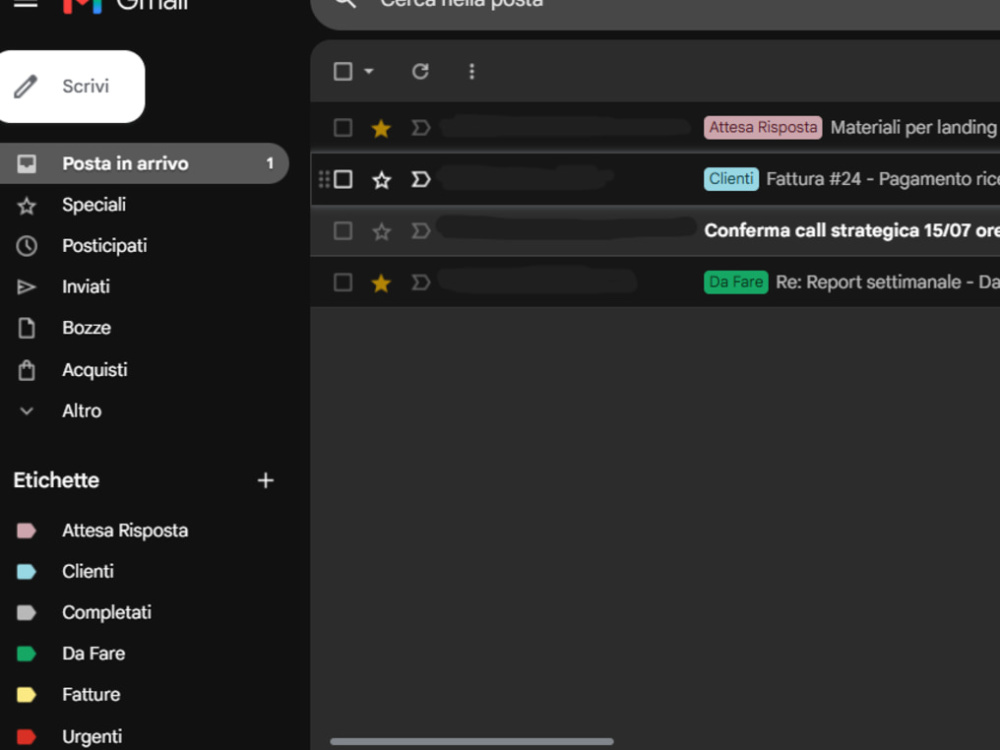Toggle importance marker on 'Conferma call strategica' email
Screen dimensions: 1000x750
[x=420, y=230]
